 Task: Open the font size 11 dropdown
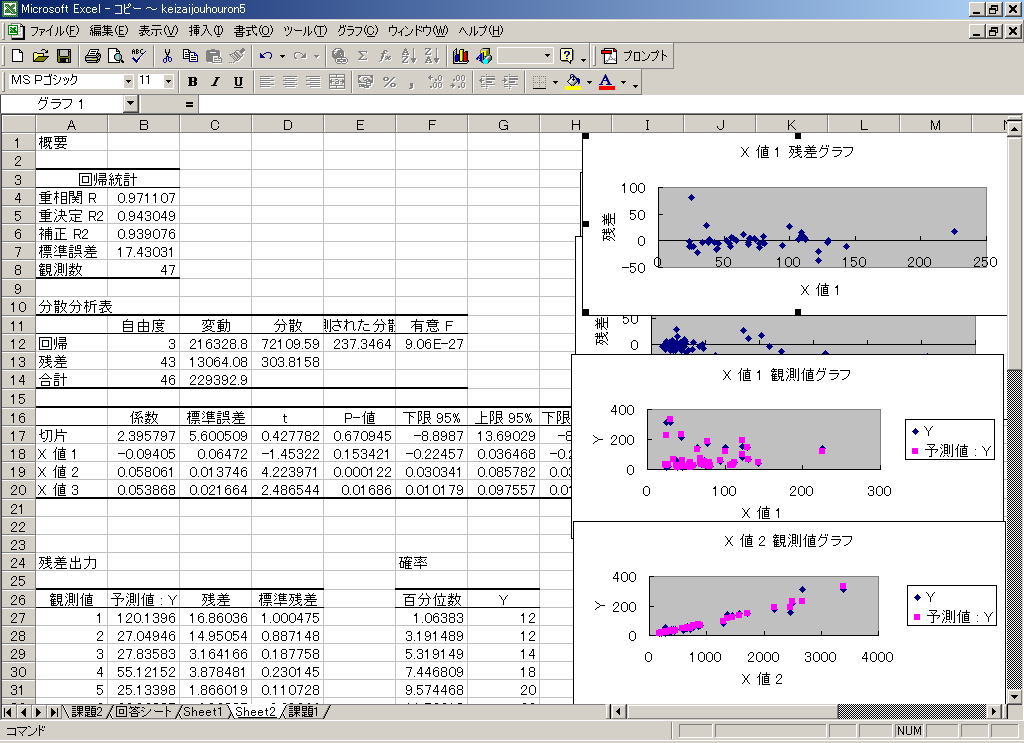coord(168,82)
